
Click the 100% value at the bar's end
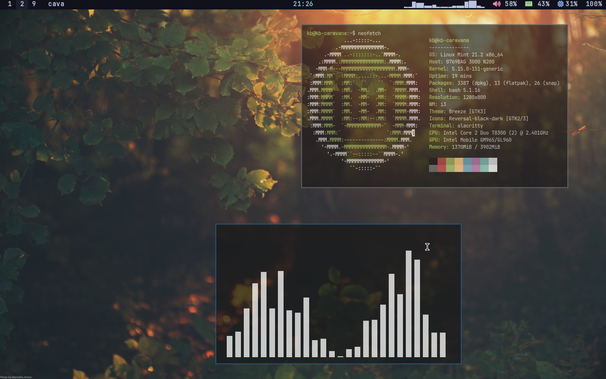coord(594,4)
